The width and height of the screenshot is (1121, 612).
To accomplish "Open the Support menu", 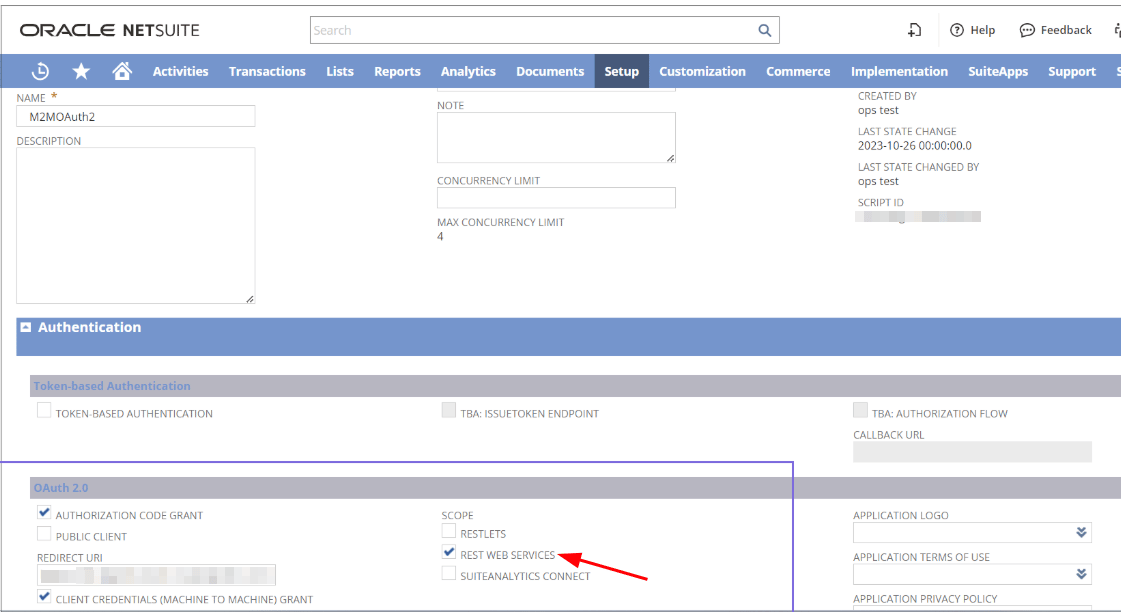I will [1072, 71].
